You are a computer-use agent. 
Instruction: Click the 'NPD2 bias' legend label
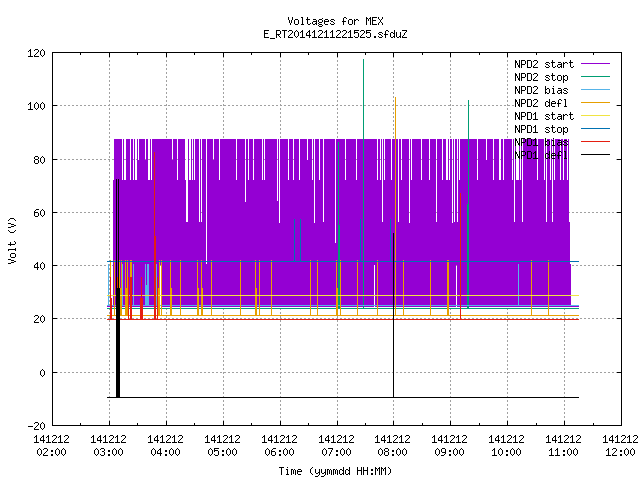tap(541, 90)
